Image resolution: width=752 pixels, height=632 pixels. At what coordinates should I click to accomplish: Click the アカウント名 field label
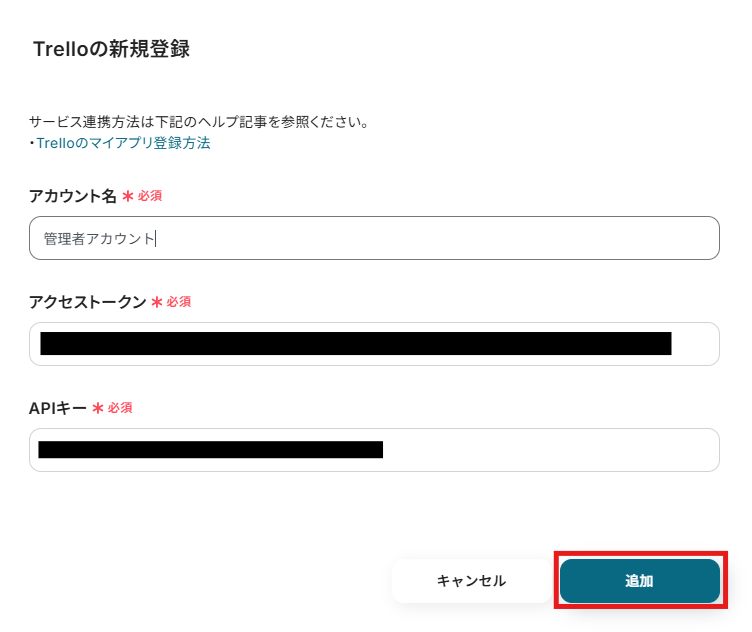pos(73,196)
